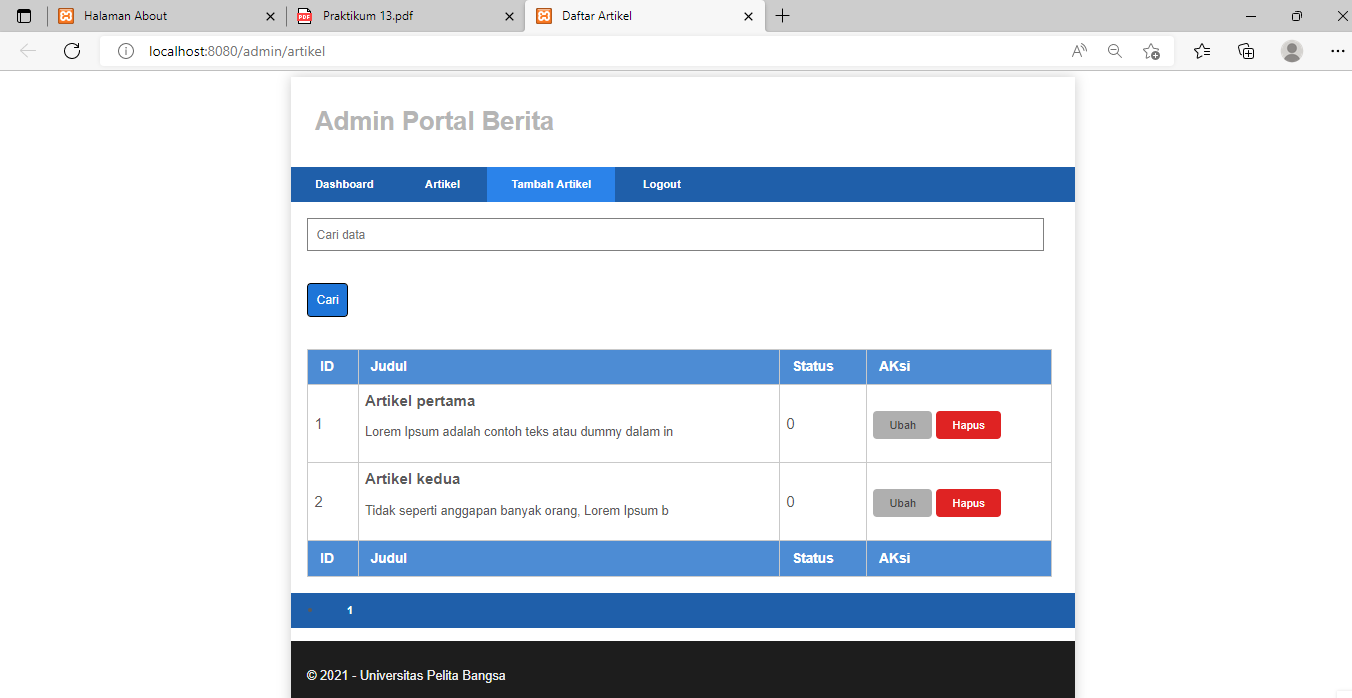Click the blue Cari search button
Image resolution: width=1352 pixels, height=698 pixels.
coord(327,299)
